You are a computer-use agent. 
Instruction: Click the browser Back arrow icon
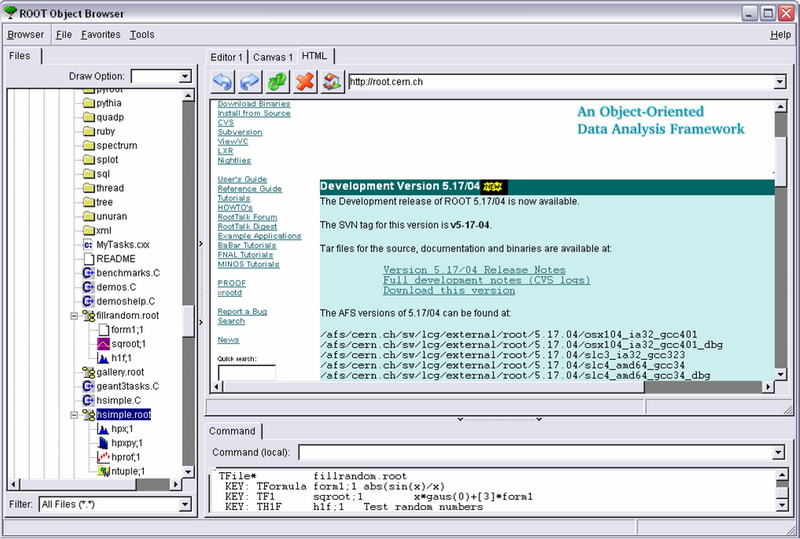coord(222,82)
